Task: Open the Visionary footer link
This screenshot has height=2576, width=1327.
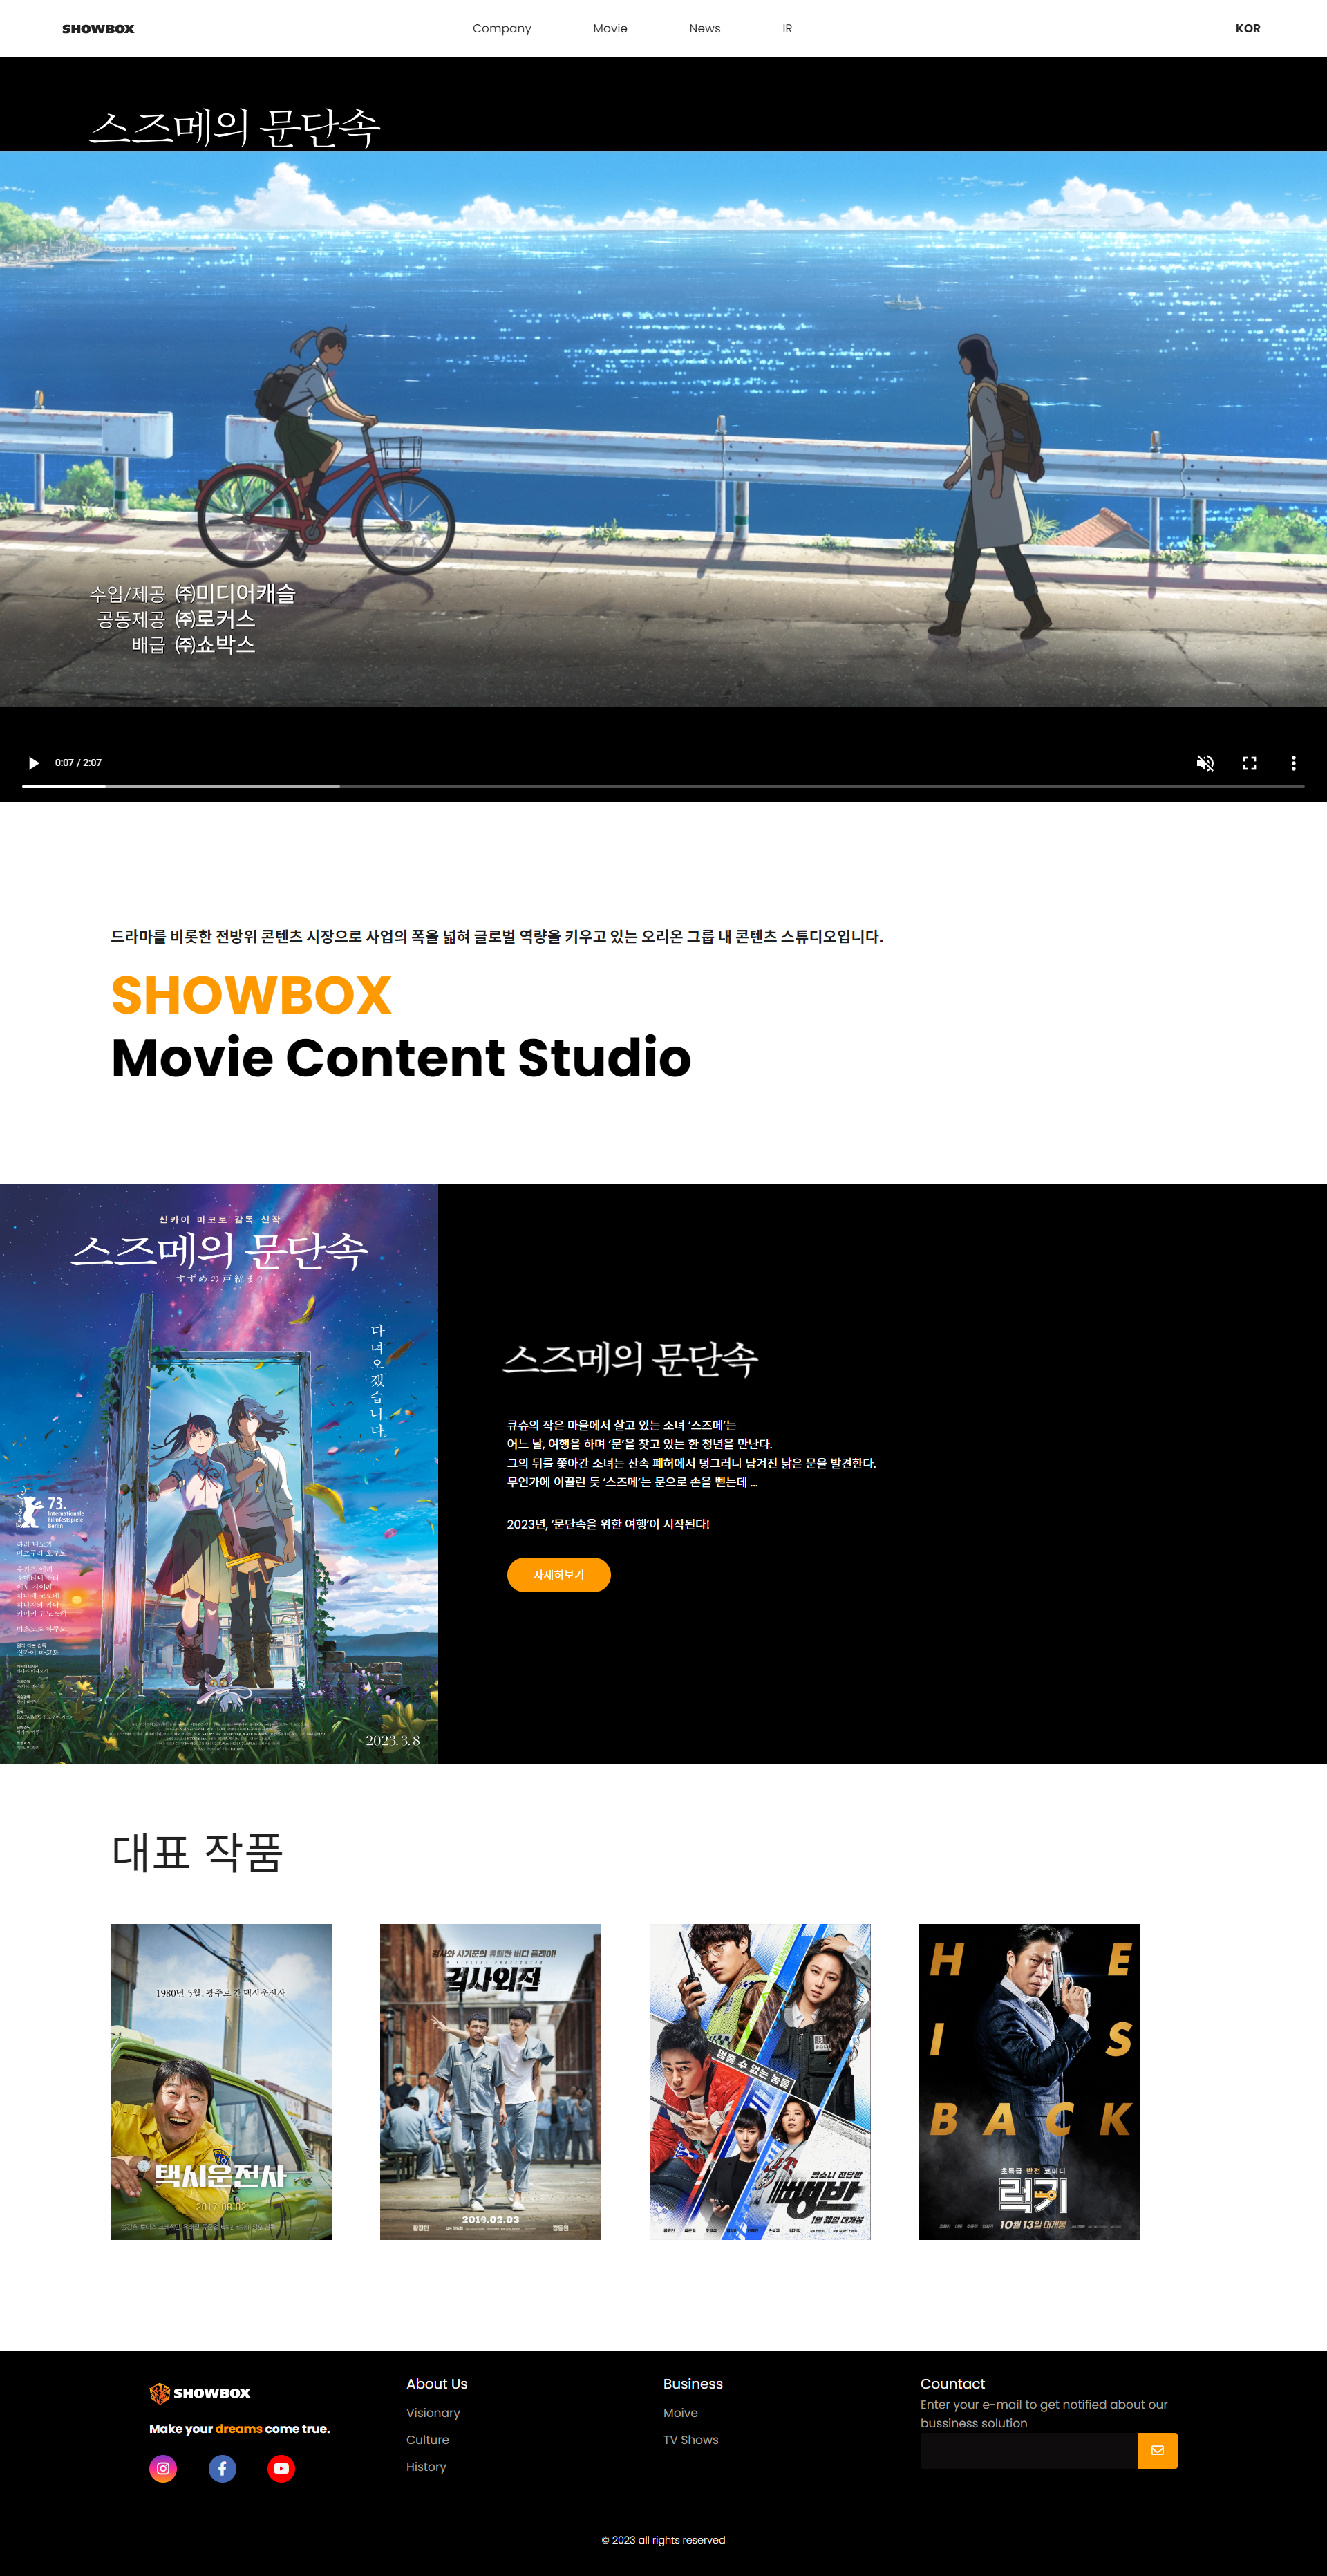Action: [x=433, y=2413]
